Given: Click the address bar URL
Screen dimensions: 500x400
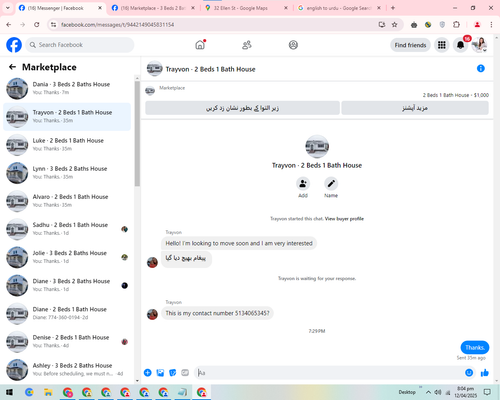Looking at the screenshot, I should [117, 25].
